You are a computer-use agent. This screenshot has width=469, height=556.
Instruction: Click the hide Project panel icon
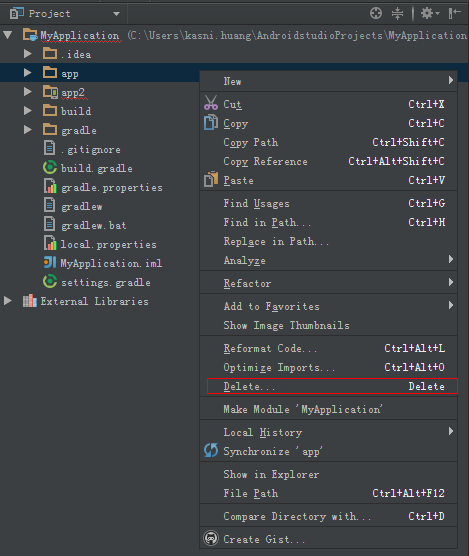point(454,13)
